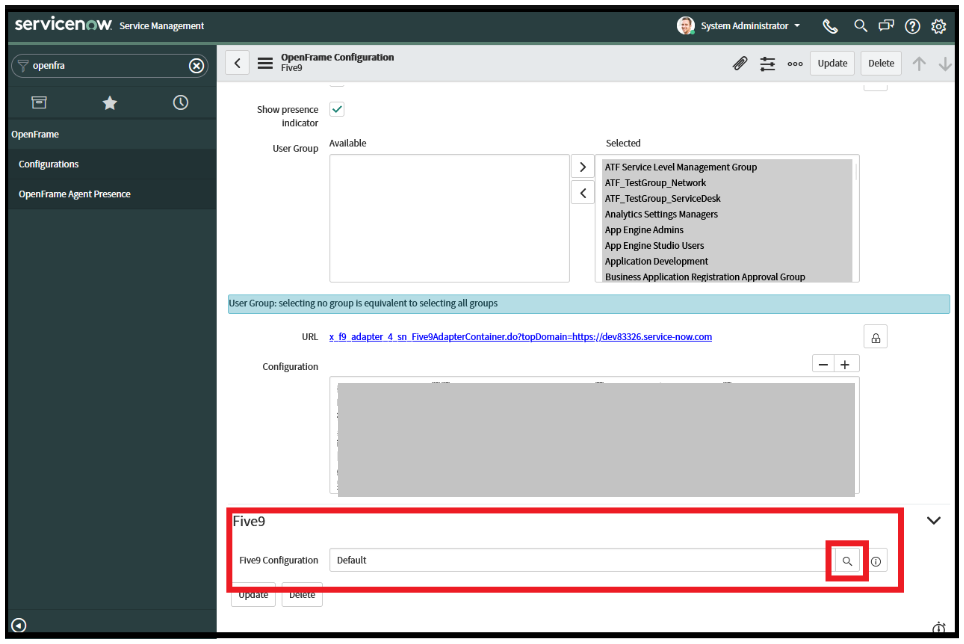Screen dimensions: 964x644
Task: Open the help question mark icon
Action: (x=912, y=26)
